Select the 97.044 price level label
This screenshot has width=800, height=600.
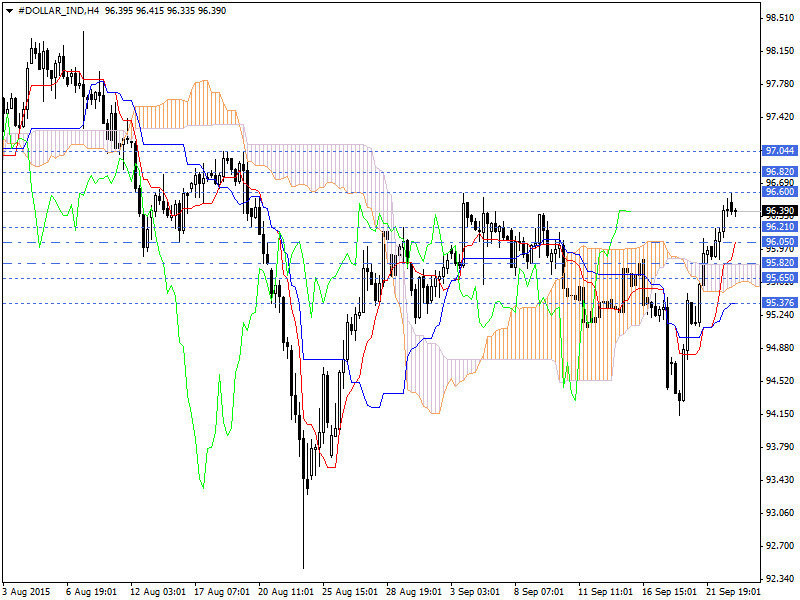[779, 151]
